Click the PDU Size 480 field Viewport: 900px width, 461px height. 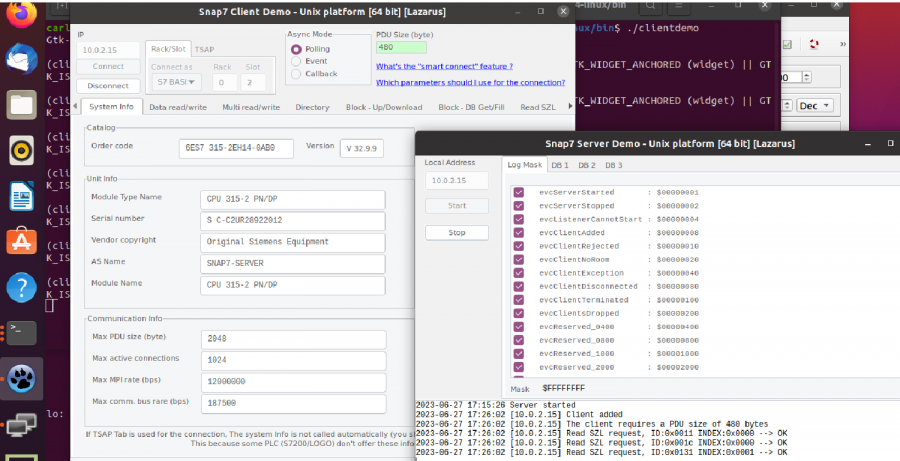point(401,48)
